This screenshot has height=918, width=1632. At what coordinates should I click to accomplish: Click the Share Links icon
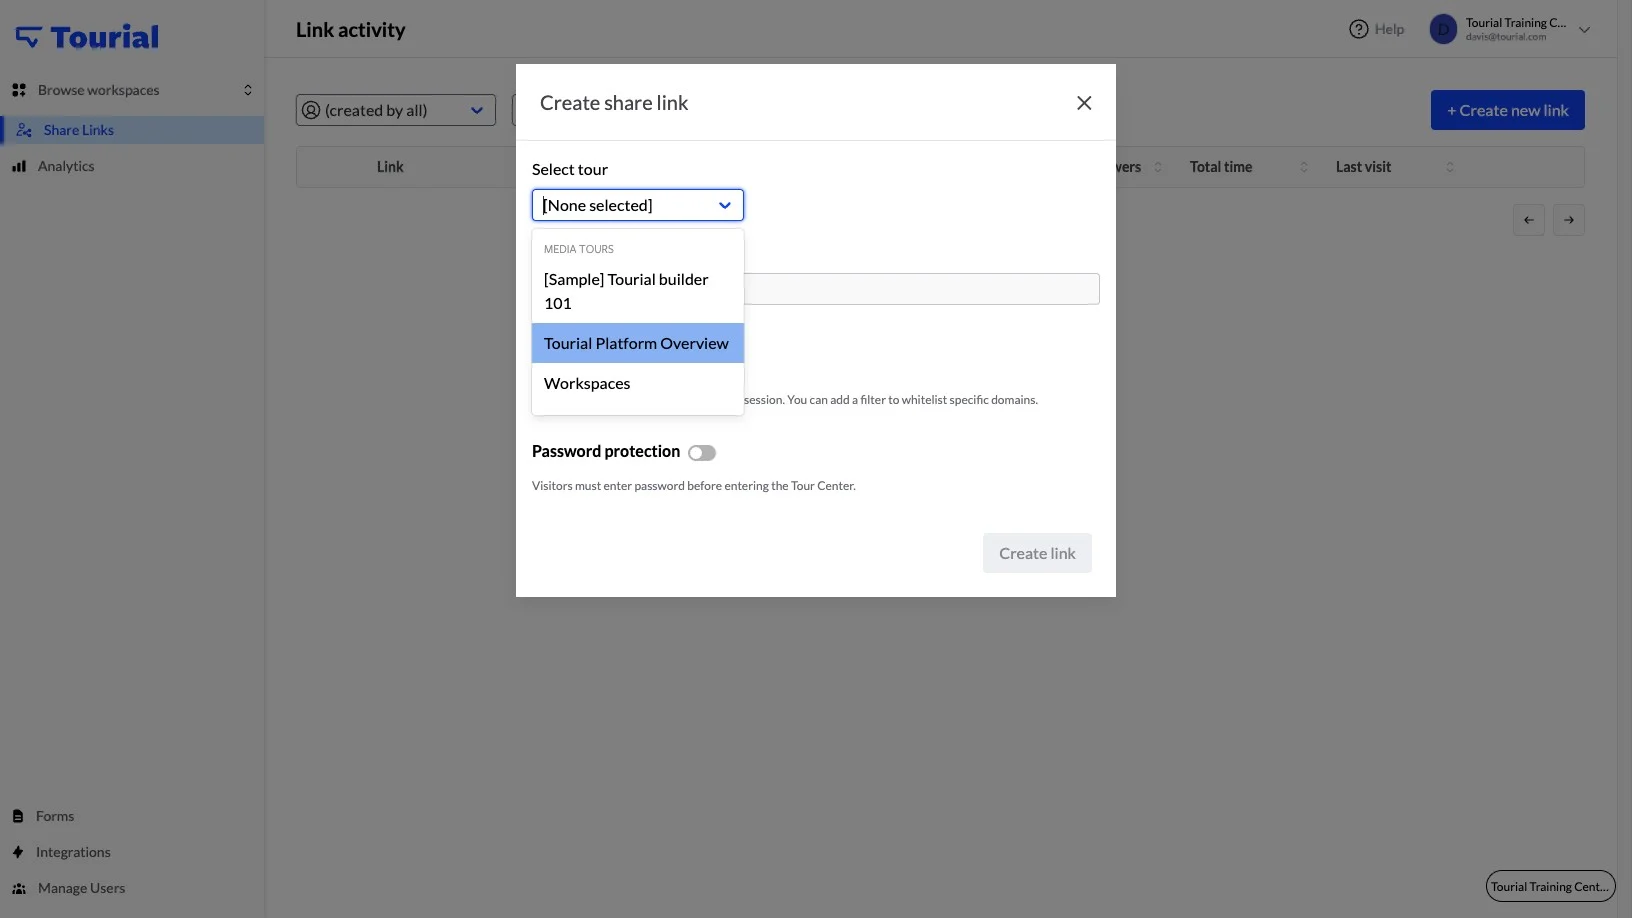pyautogui.click(x=24, y=130)
